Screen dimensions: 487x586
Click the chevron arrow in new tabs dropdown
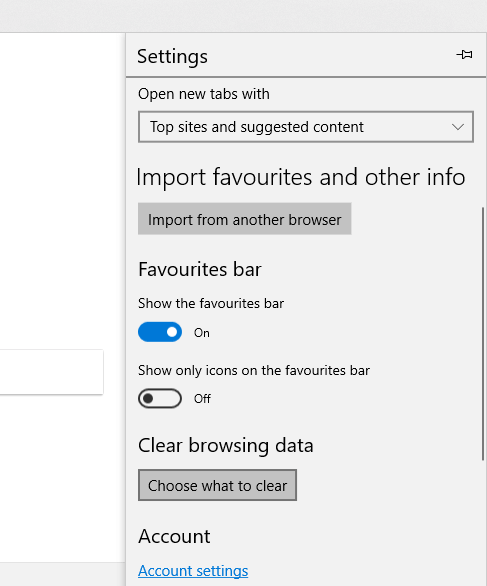tap(458, 127)
